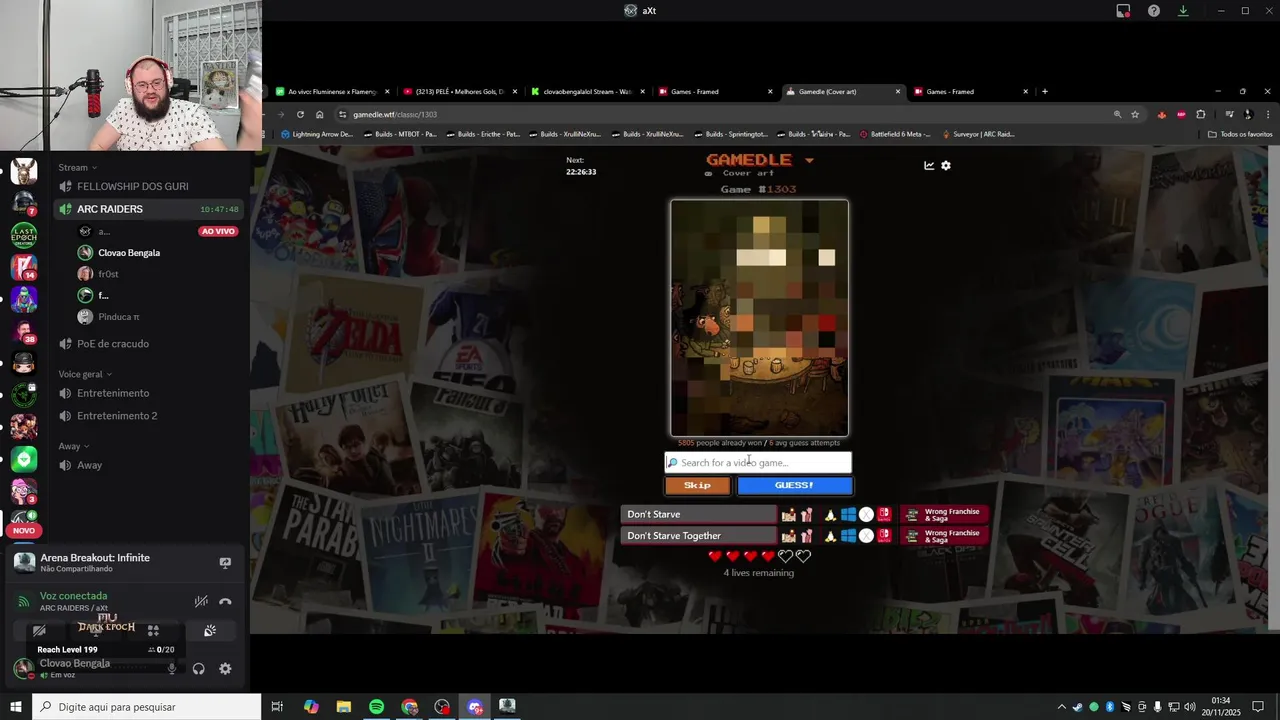Share Arena Breakout: Infinite screen icon
Viewport: 1280px width, 720px height.
coord(225,563)
